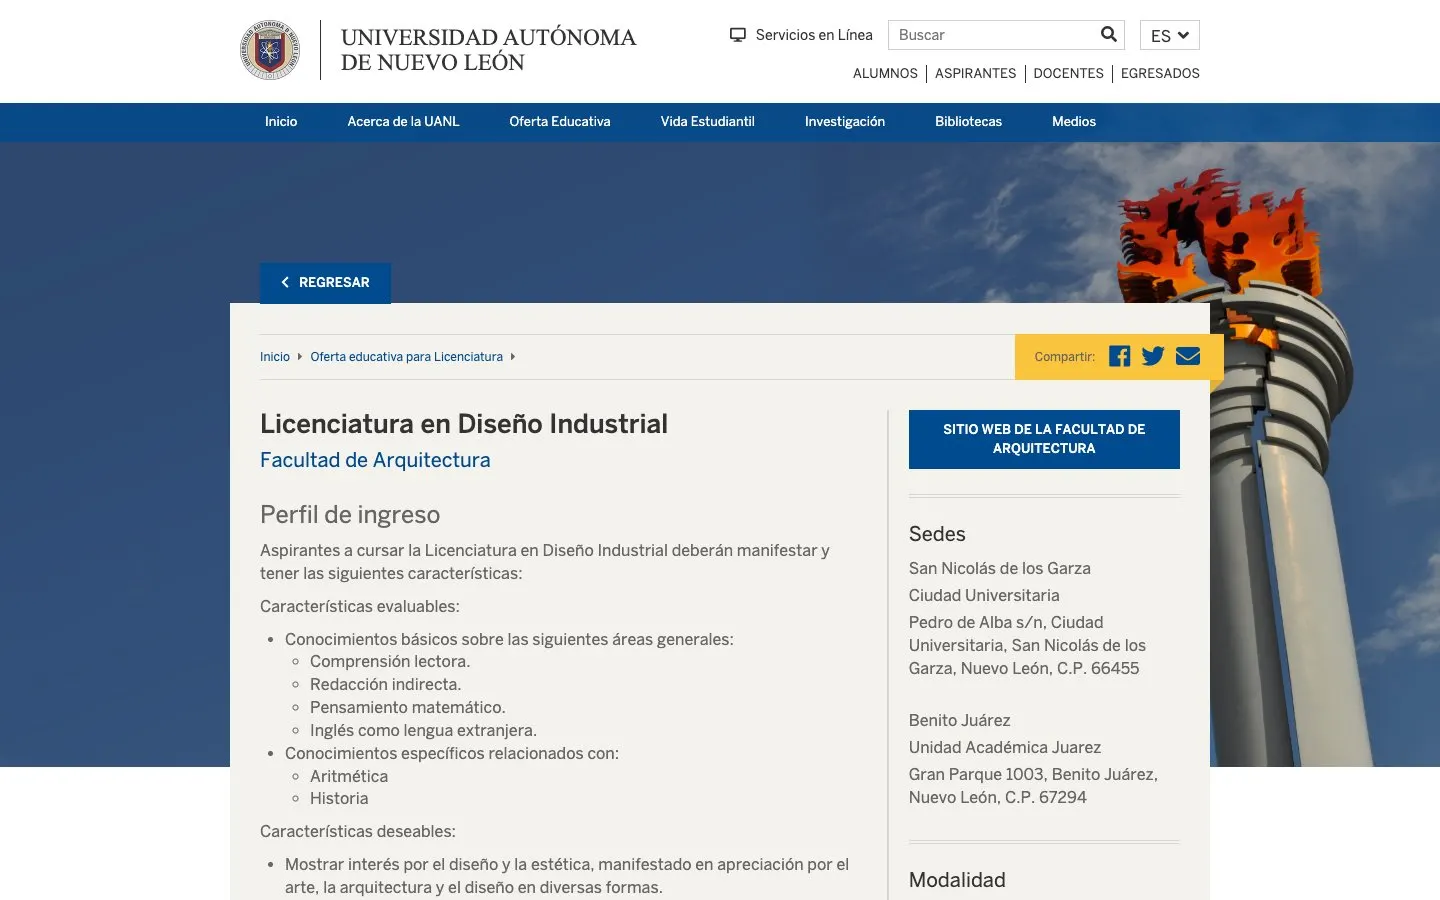Click the Historia list item
Screen dimensions: 1440x900
pos(339,799)
